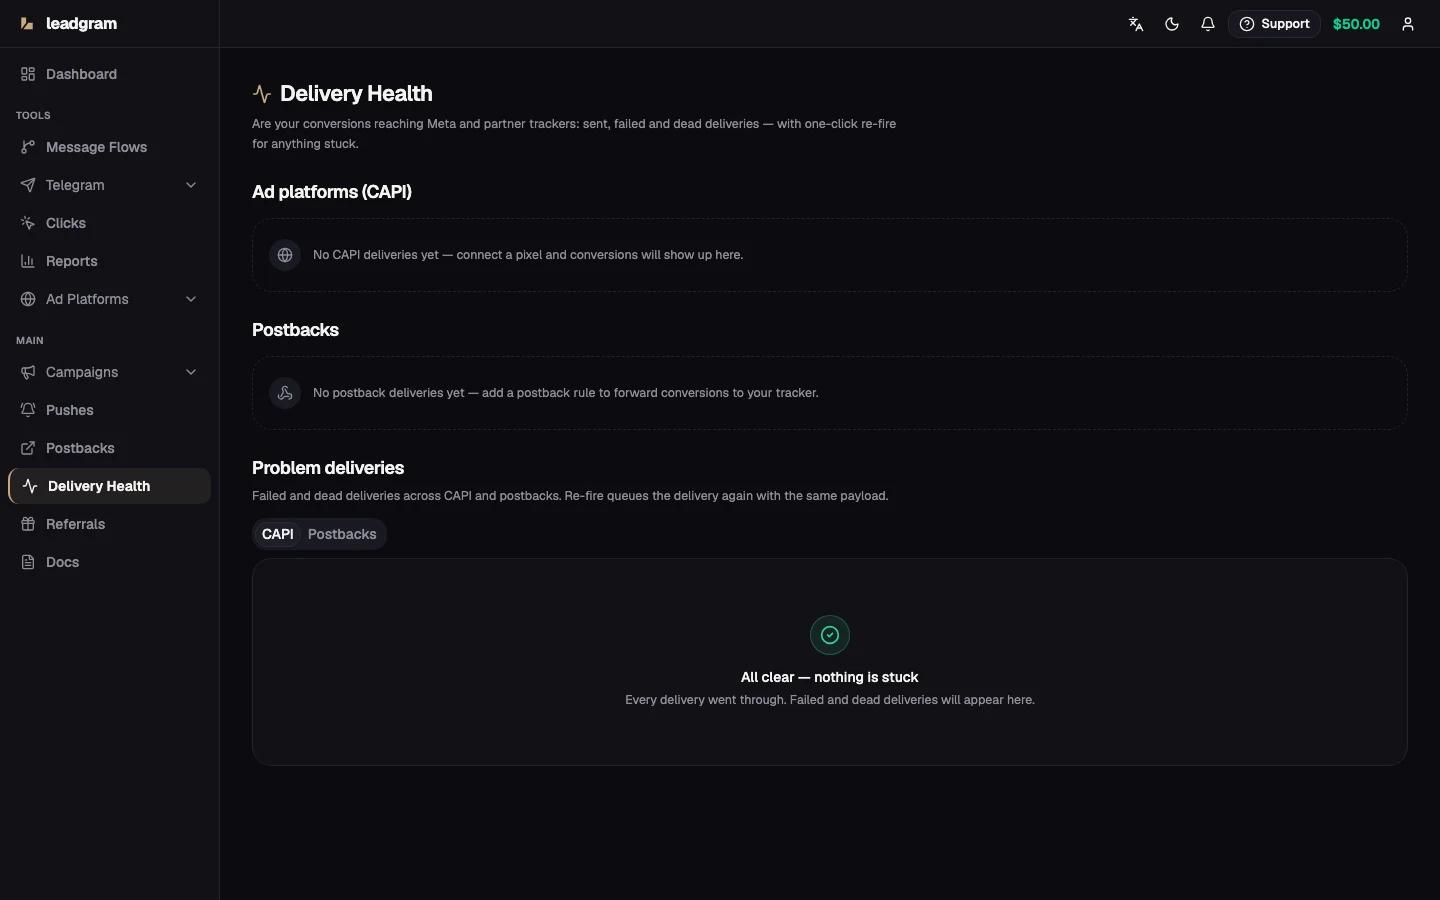Click the leadgram brand name

[82, 24]
